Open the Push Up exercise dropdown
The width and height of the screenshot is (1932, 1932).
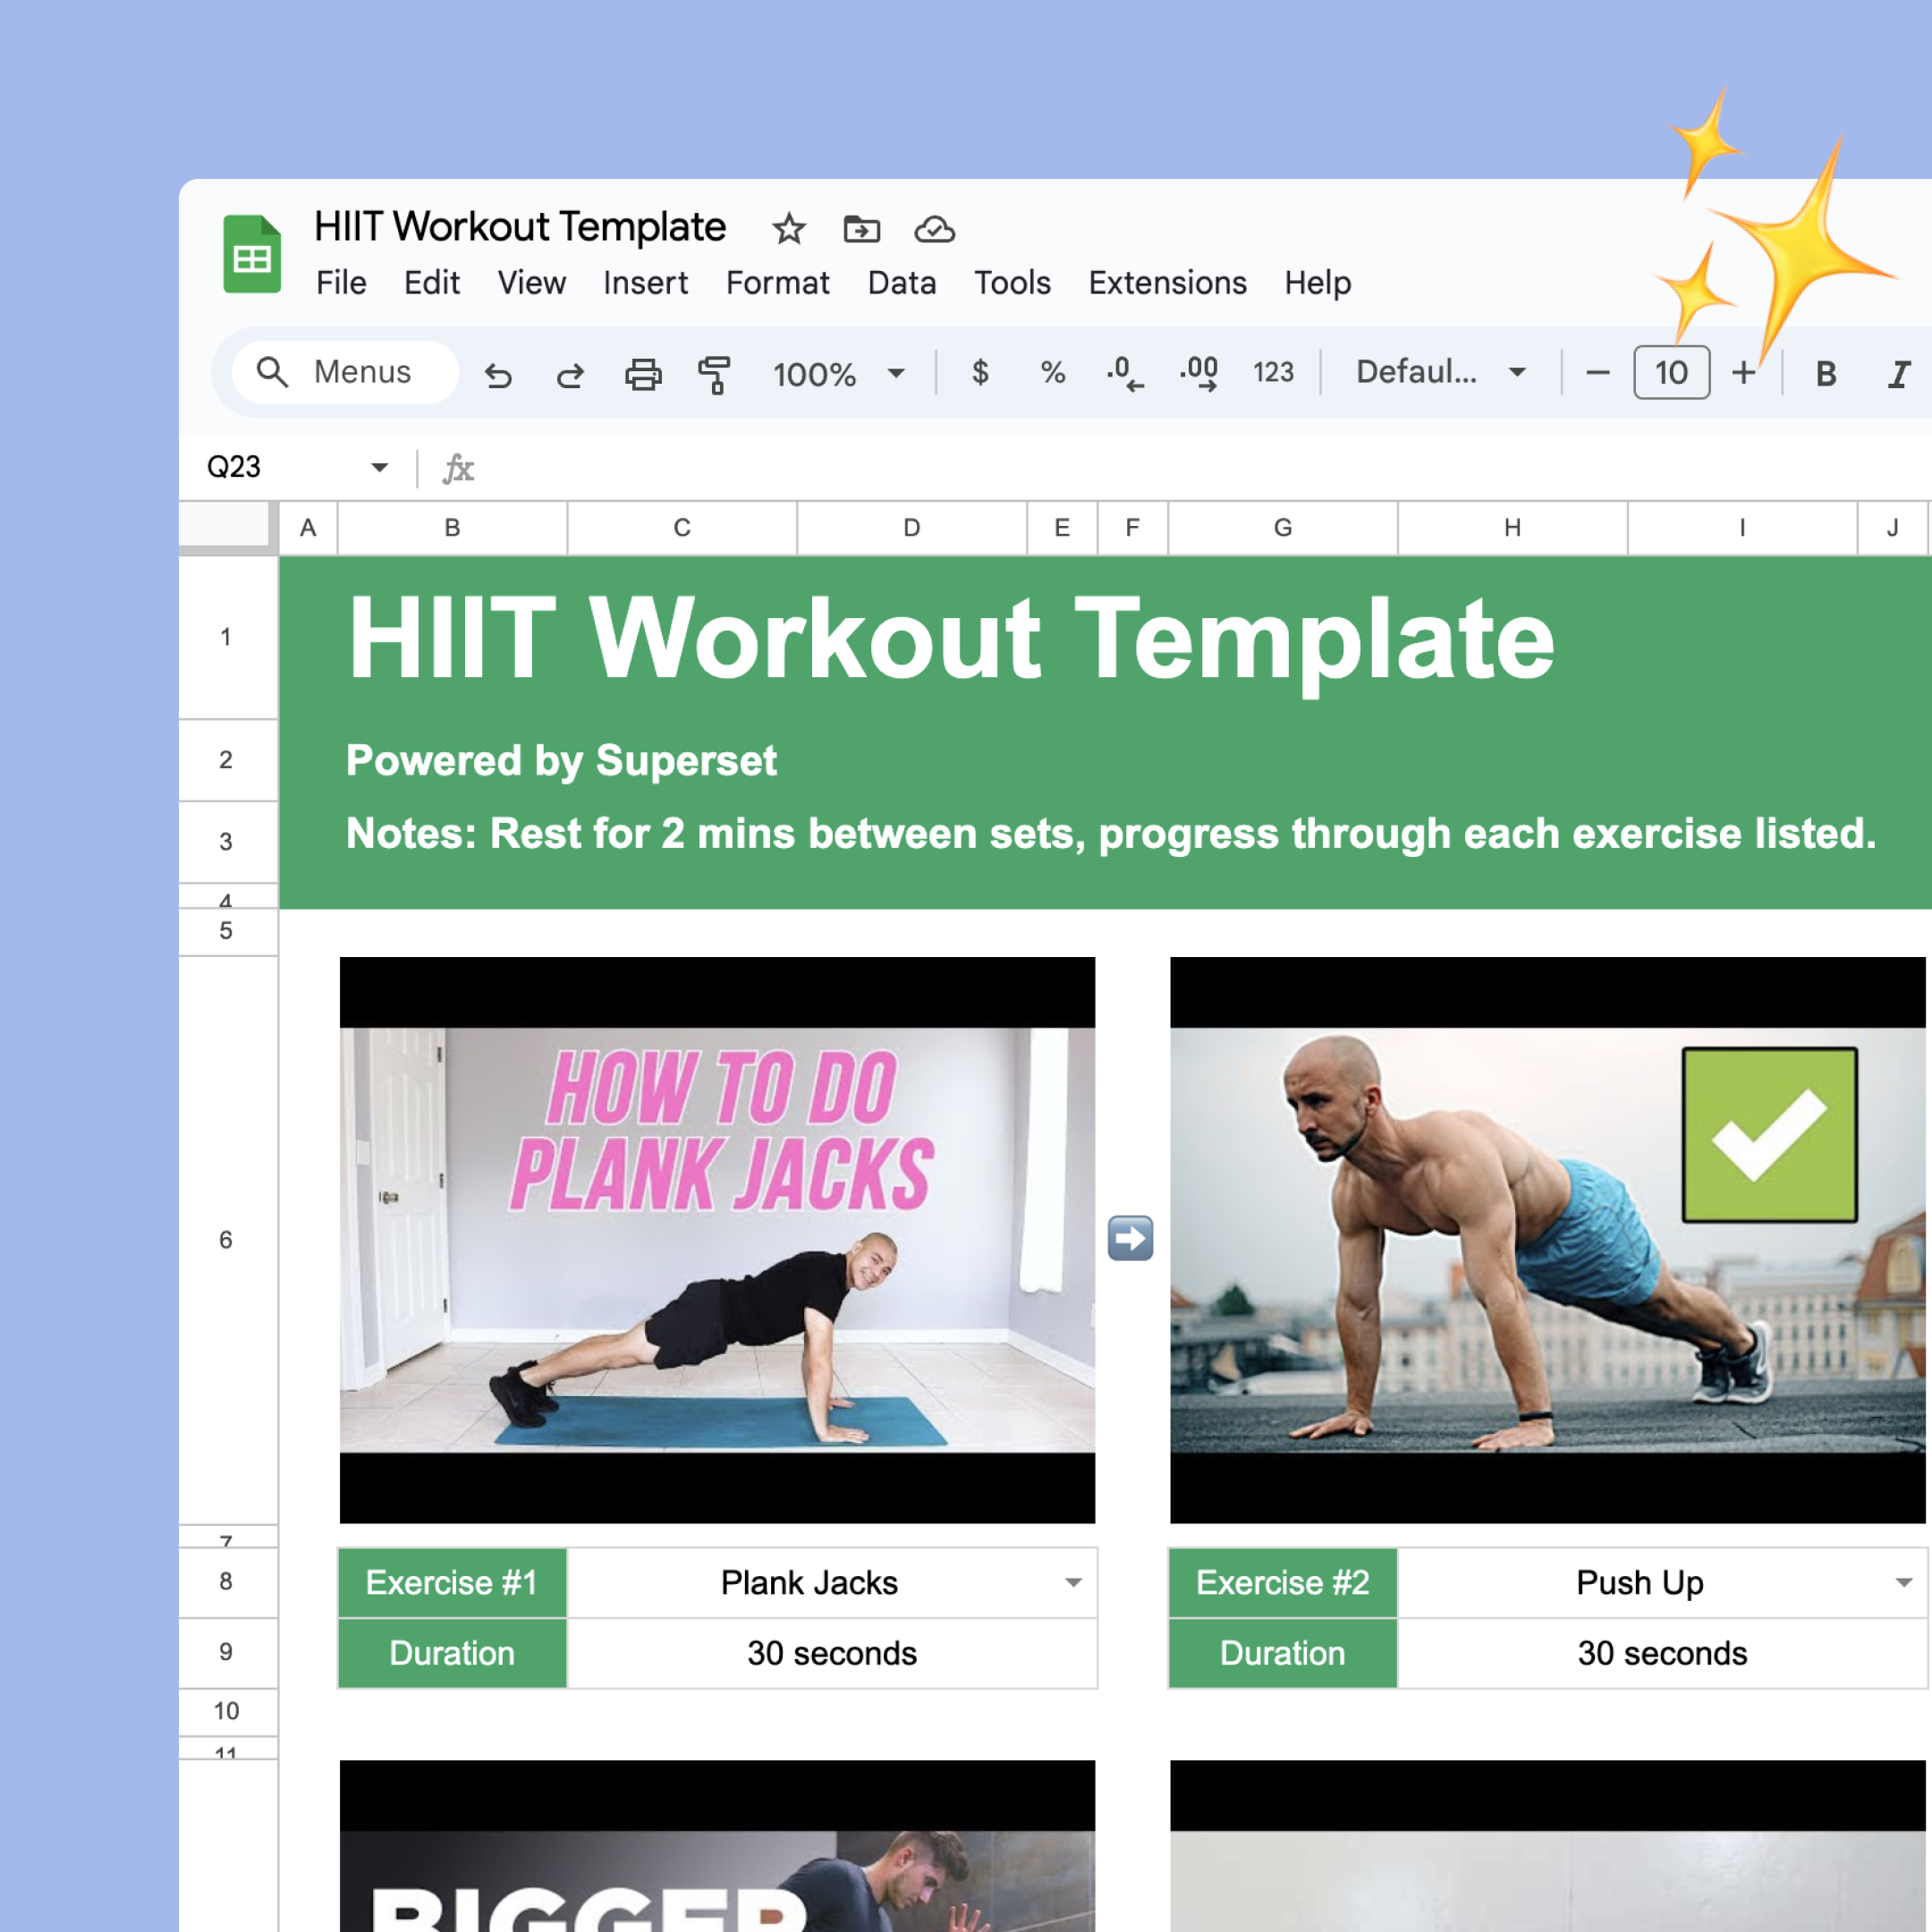[1903, 1582]
